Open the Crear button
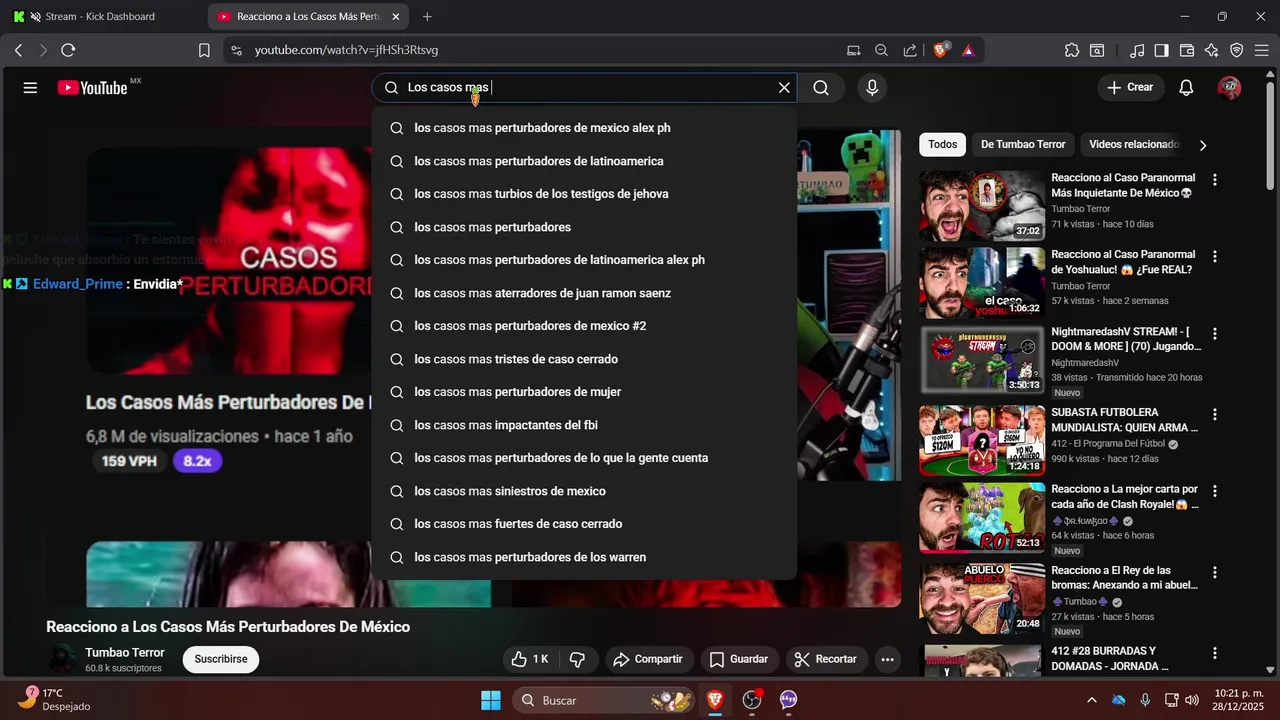This screenshot has height=720, width=1280. pyautogui.click(x=1130, y=88)
